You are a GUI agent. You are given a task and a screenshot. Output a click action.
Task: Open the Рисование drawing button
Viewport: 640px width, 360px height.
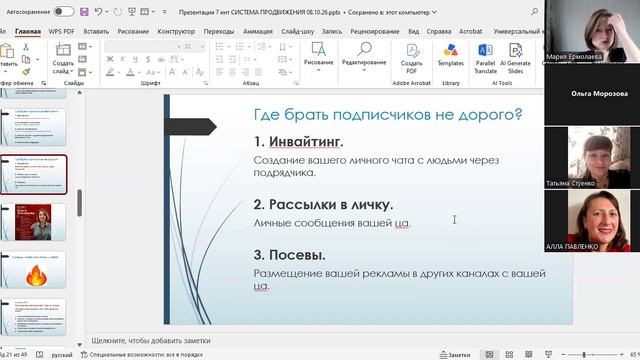(318, 57)
